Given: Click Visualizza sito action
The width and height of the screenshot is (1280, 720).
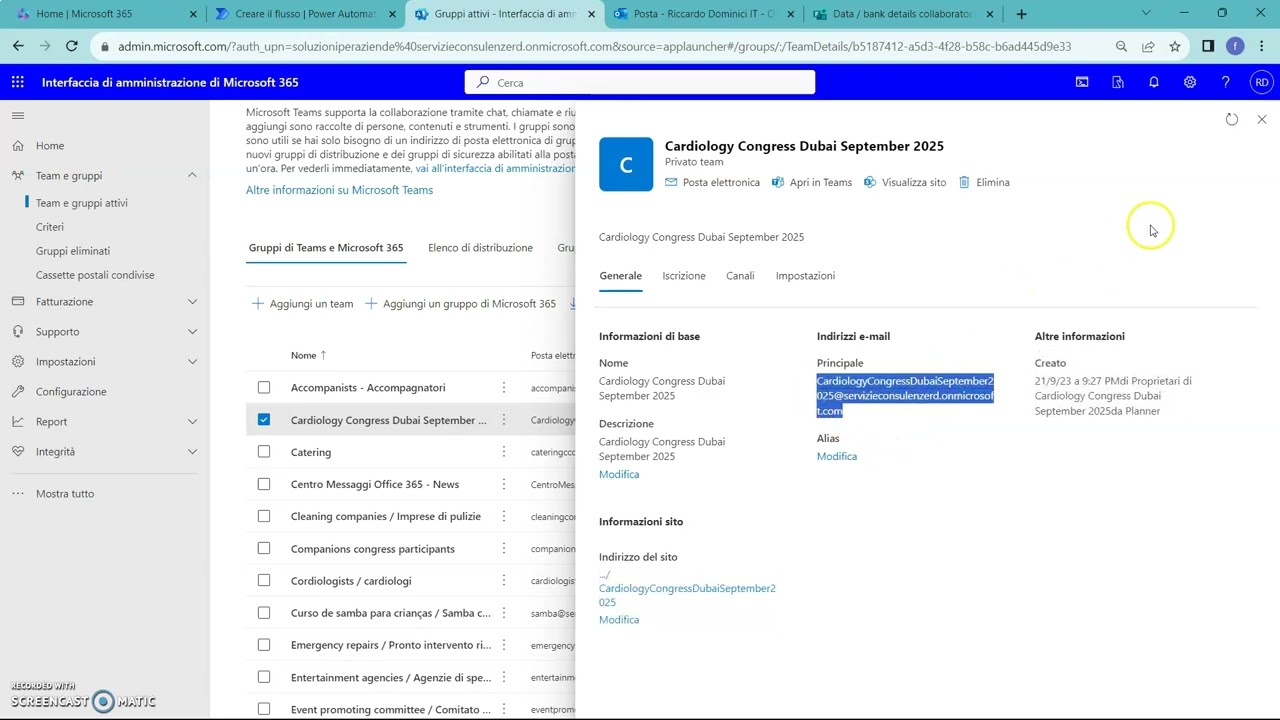Looking at the screenshot, I should click(x=904, y=182).
